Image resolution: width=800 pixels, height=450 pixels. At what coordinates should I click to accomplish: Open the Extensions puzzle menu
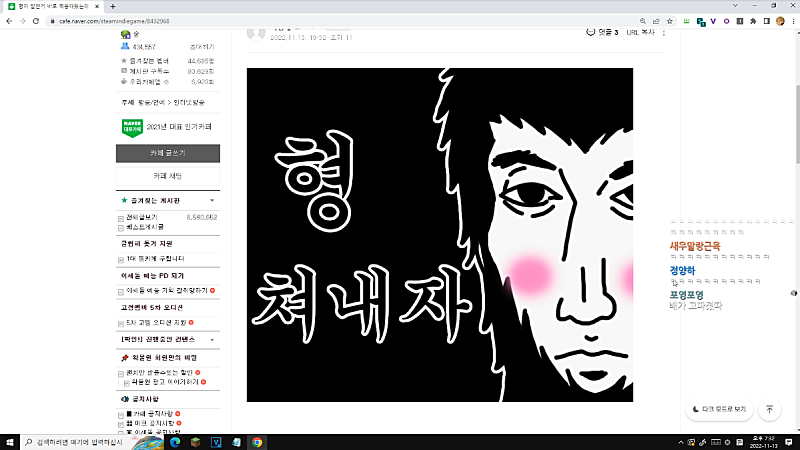[753, 21]
